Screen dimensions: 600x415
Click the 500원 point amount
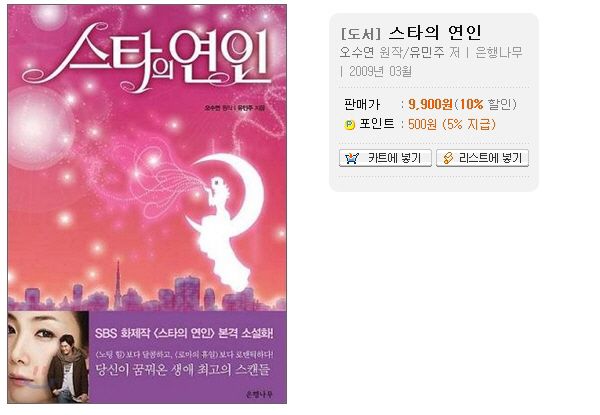point(422,124)
